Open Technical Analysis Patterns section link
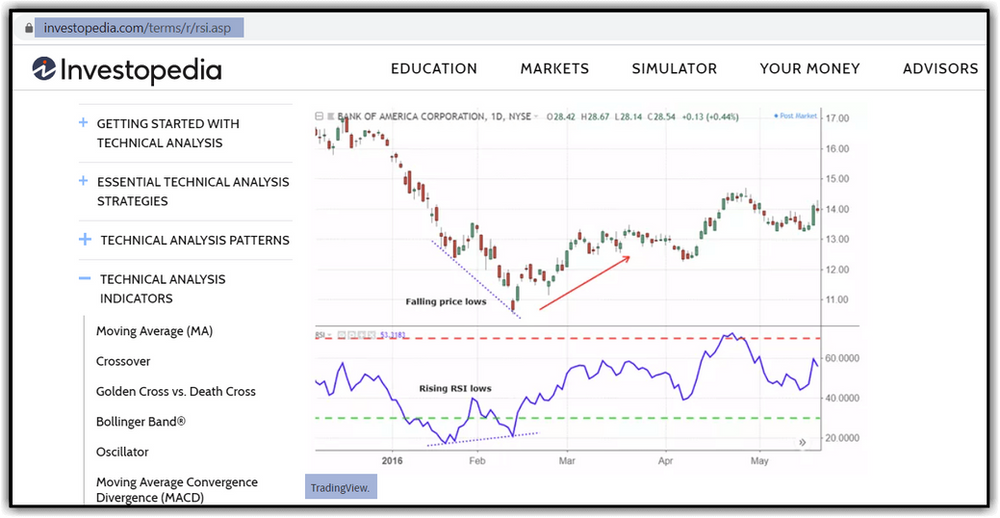This screenshot has height=518, width=1000. [x=195, y=240]
